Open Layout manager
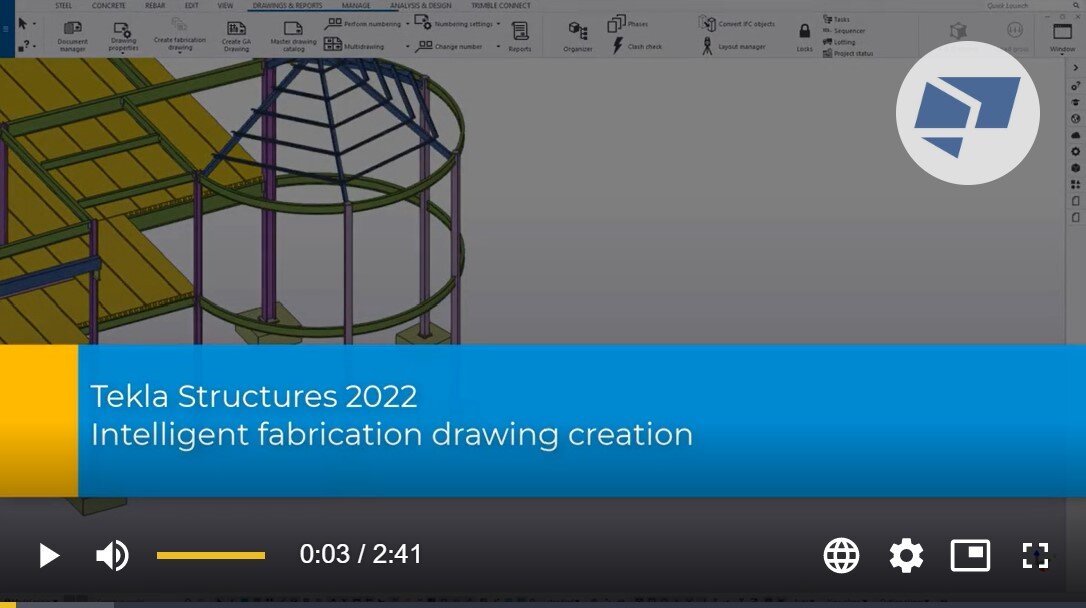Viewport: 1086px width, 608px height. coord(734,46)
